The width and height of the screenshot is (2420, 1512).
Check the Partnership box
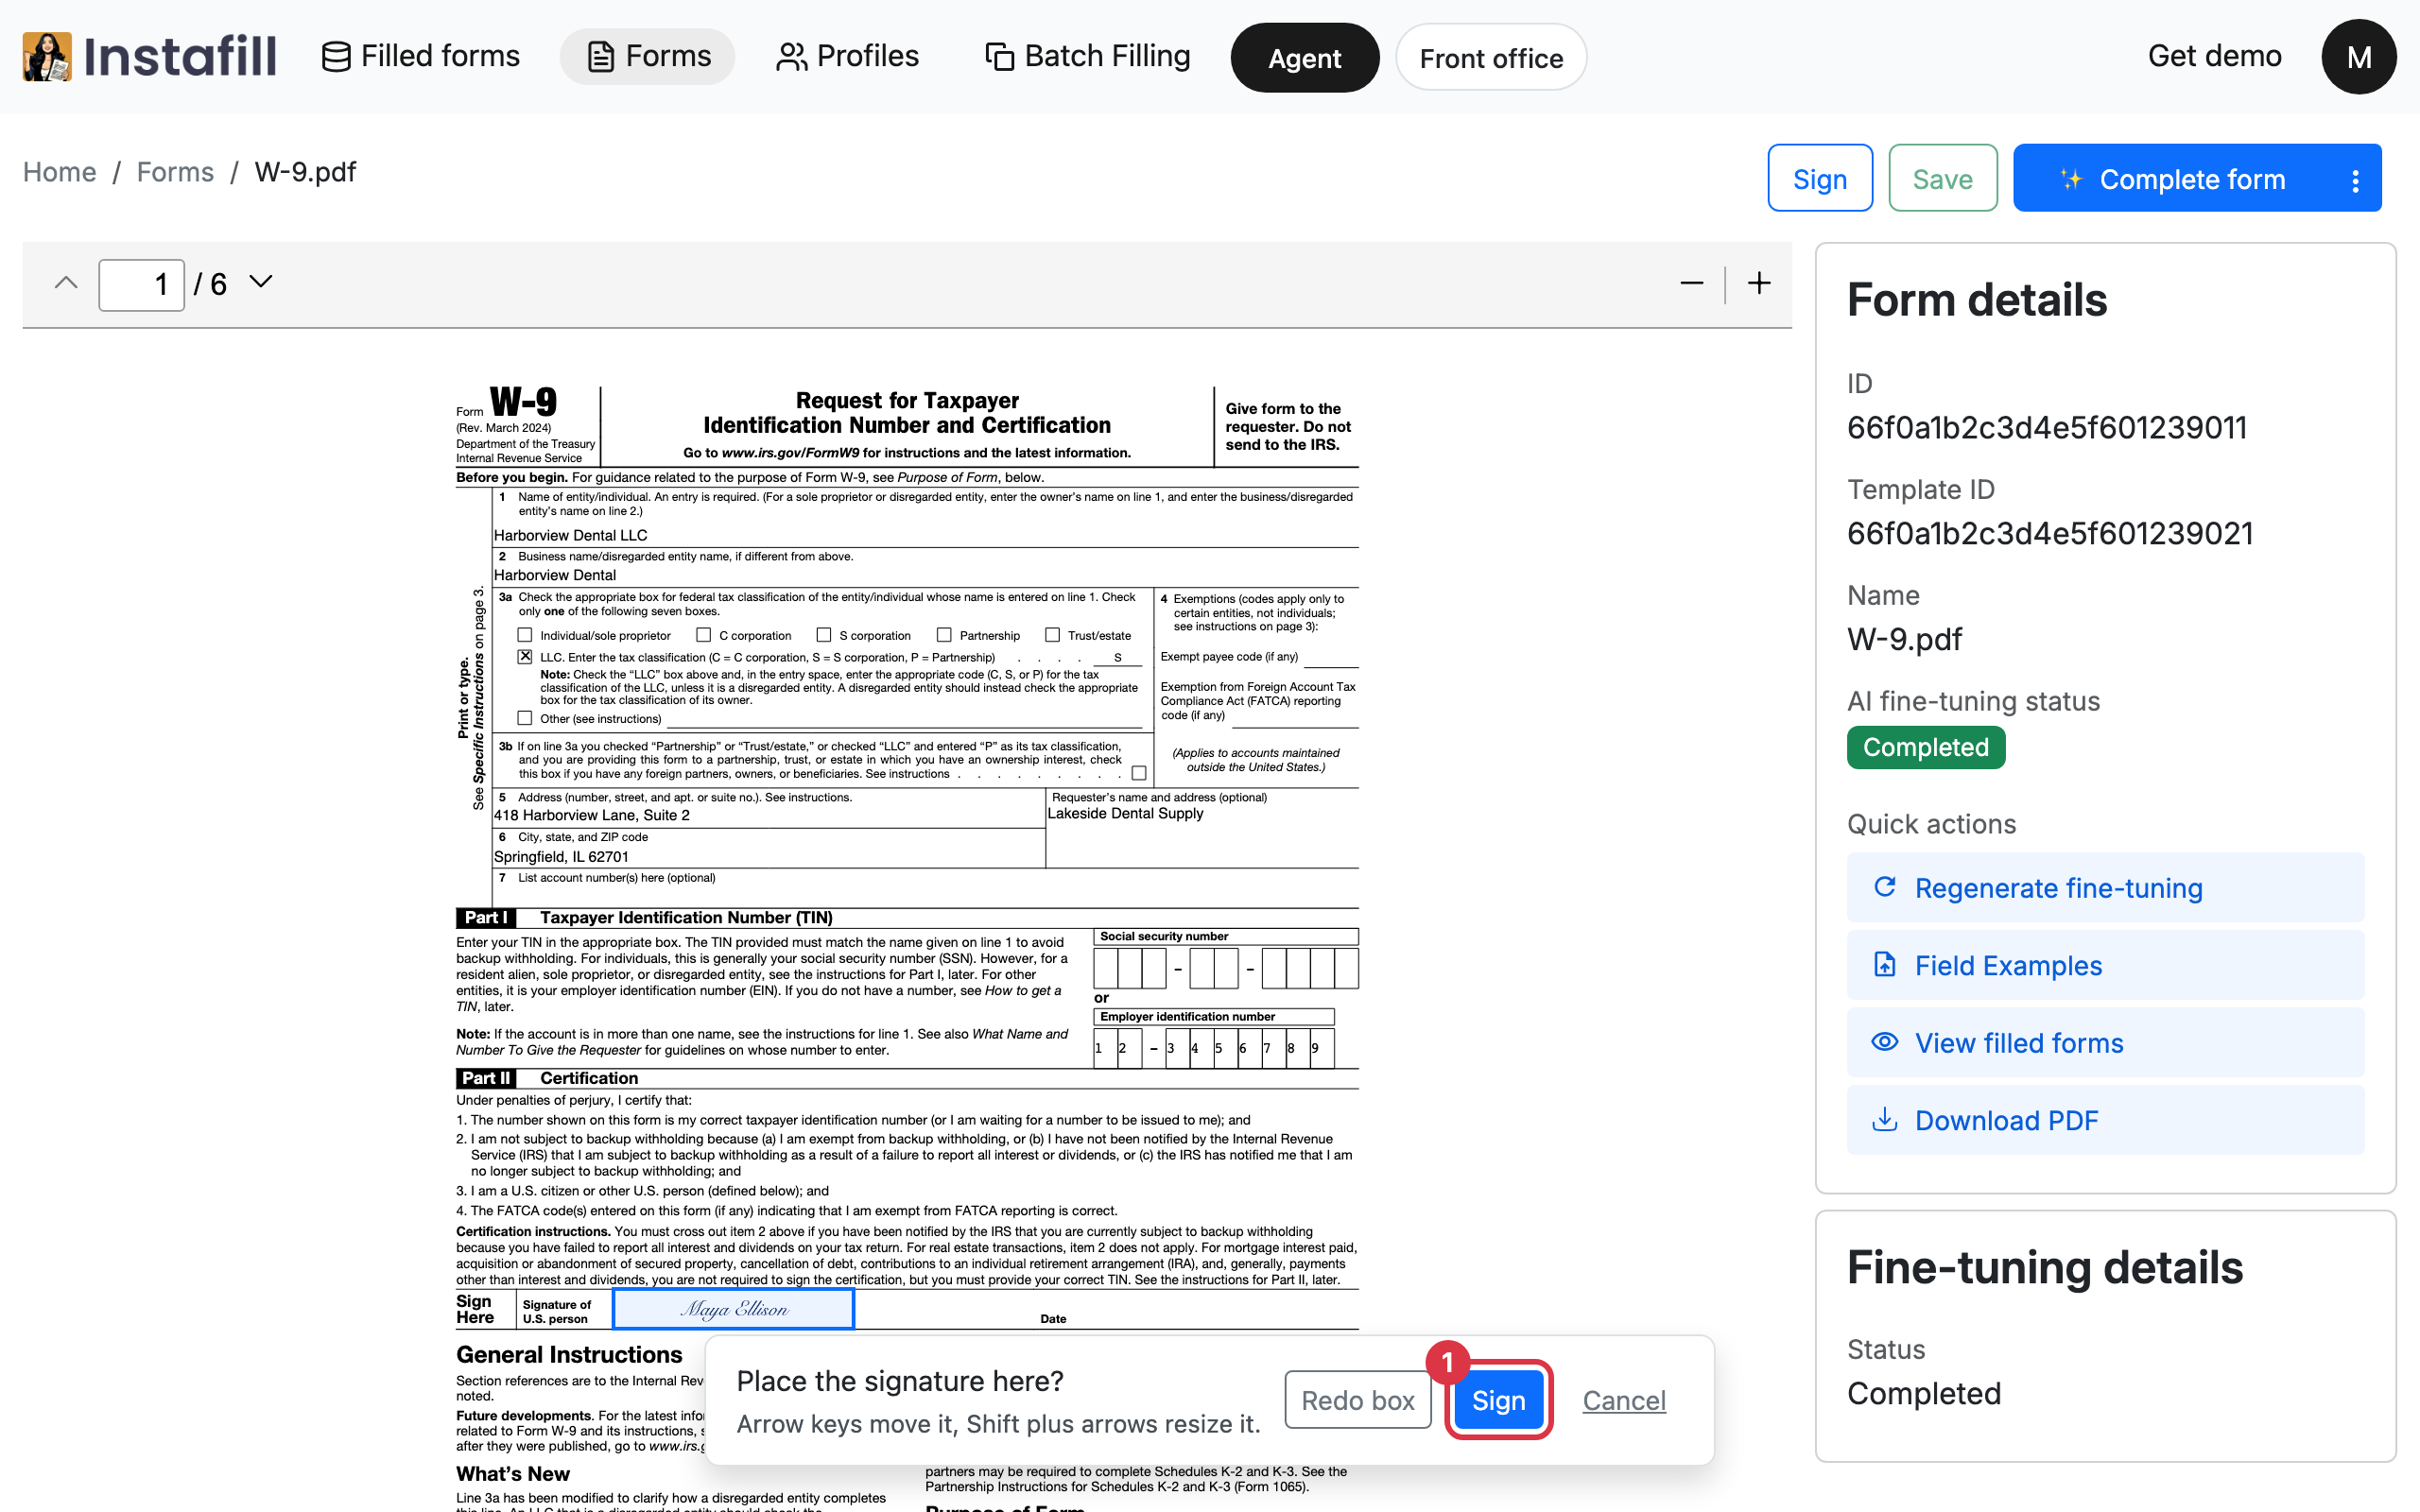(944, 635)
